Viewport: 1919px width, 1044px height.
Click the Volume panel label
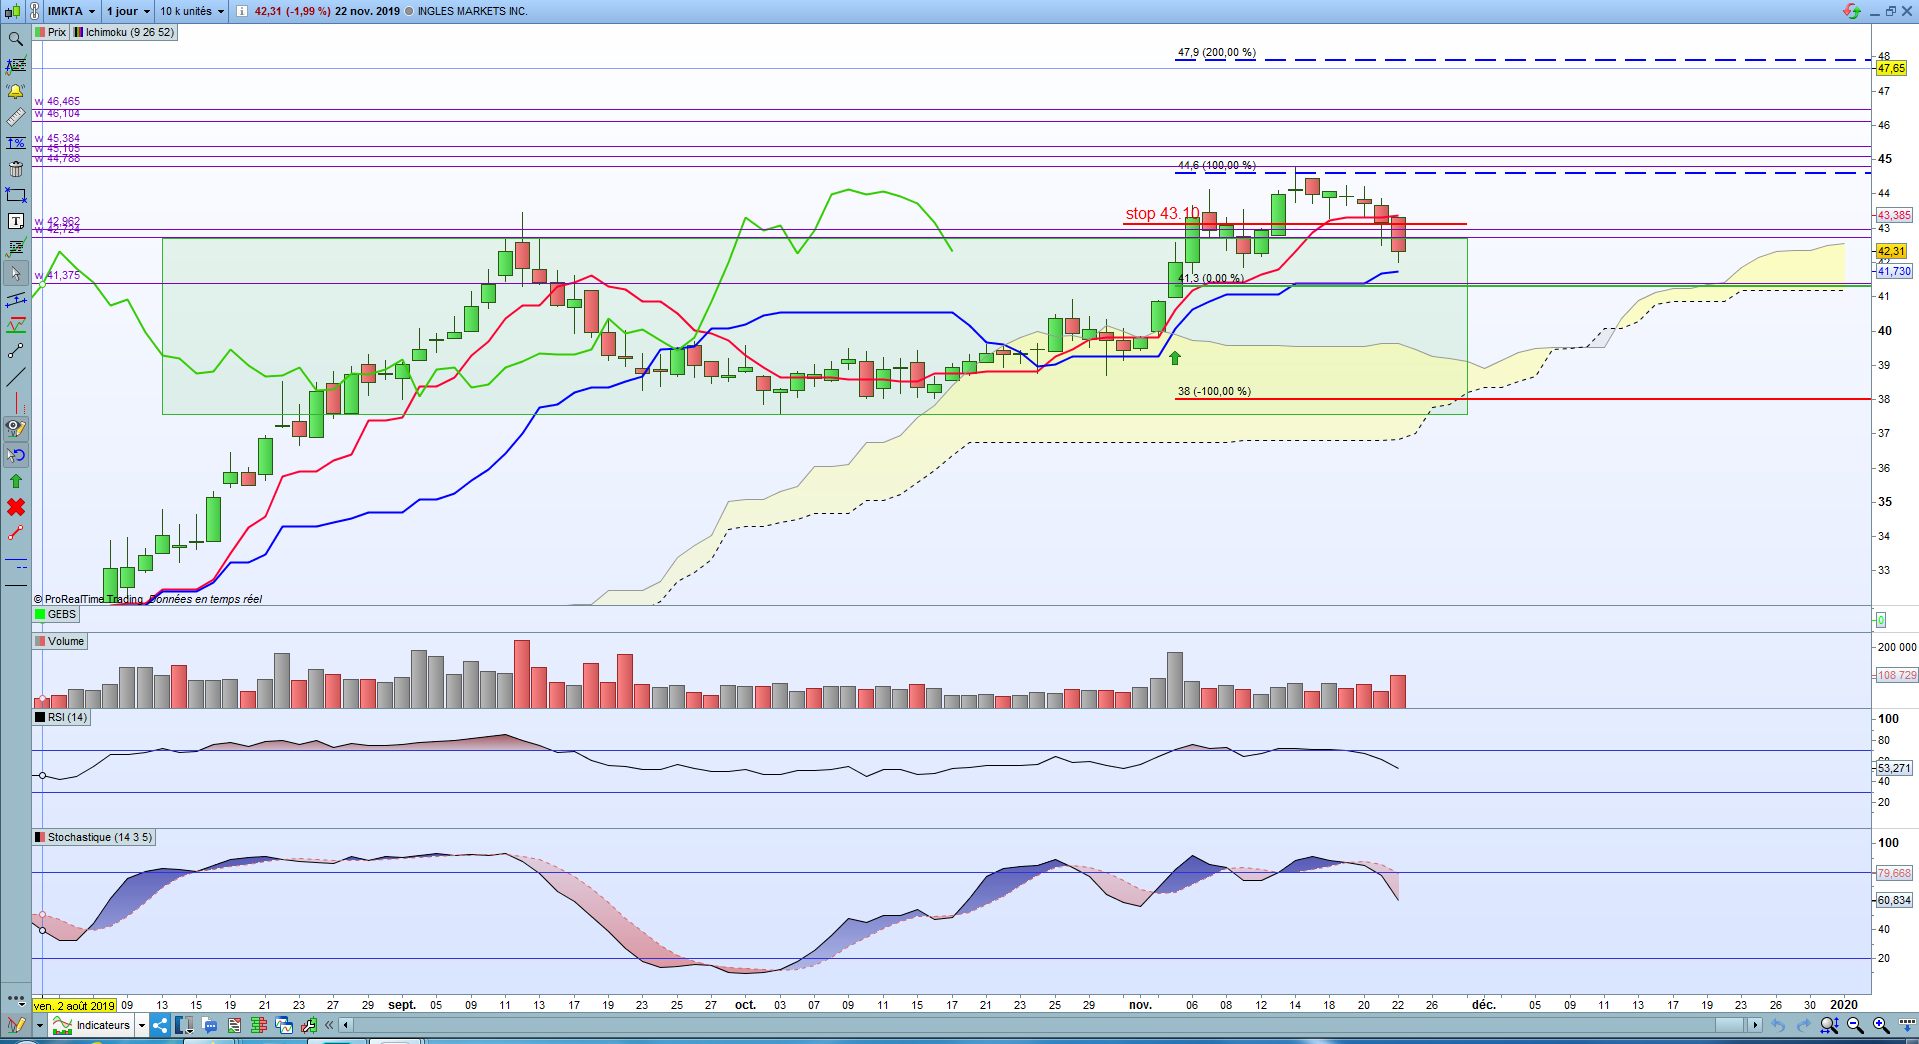(60, 641)
